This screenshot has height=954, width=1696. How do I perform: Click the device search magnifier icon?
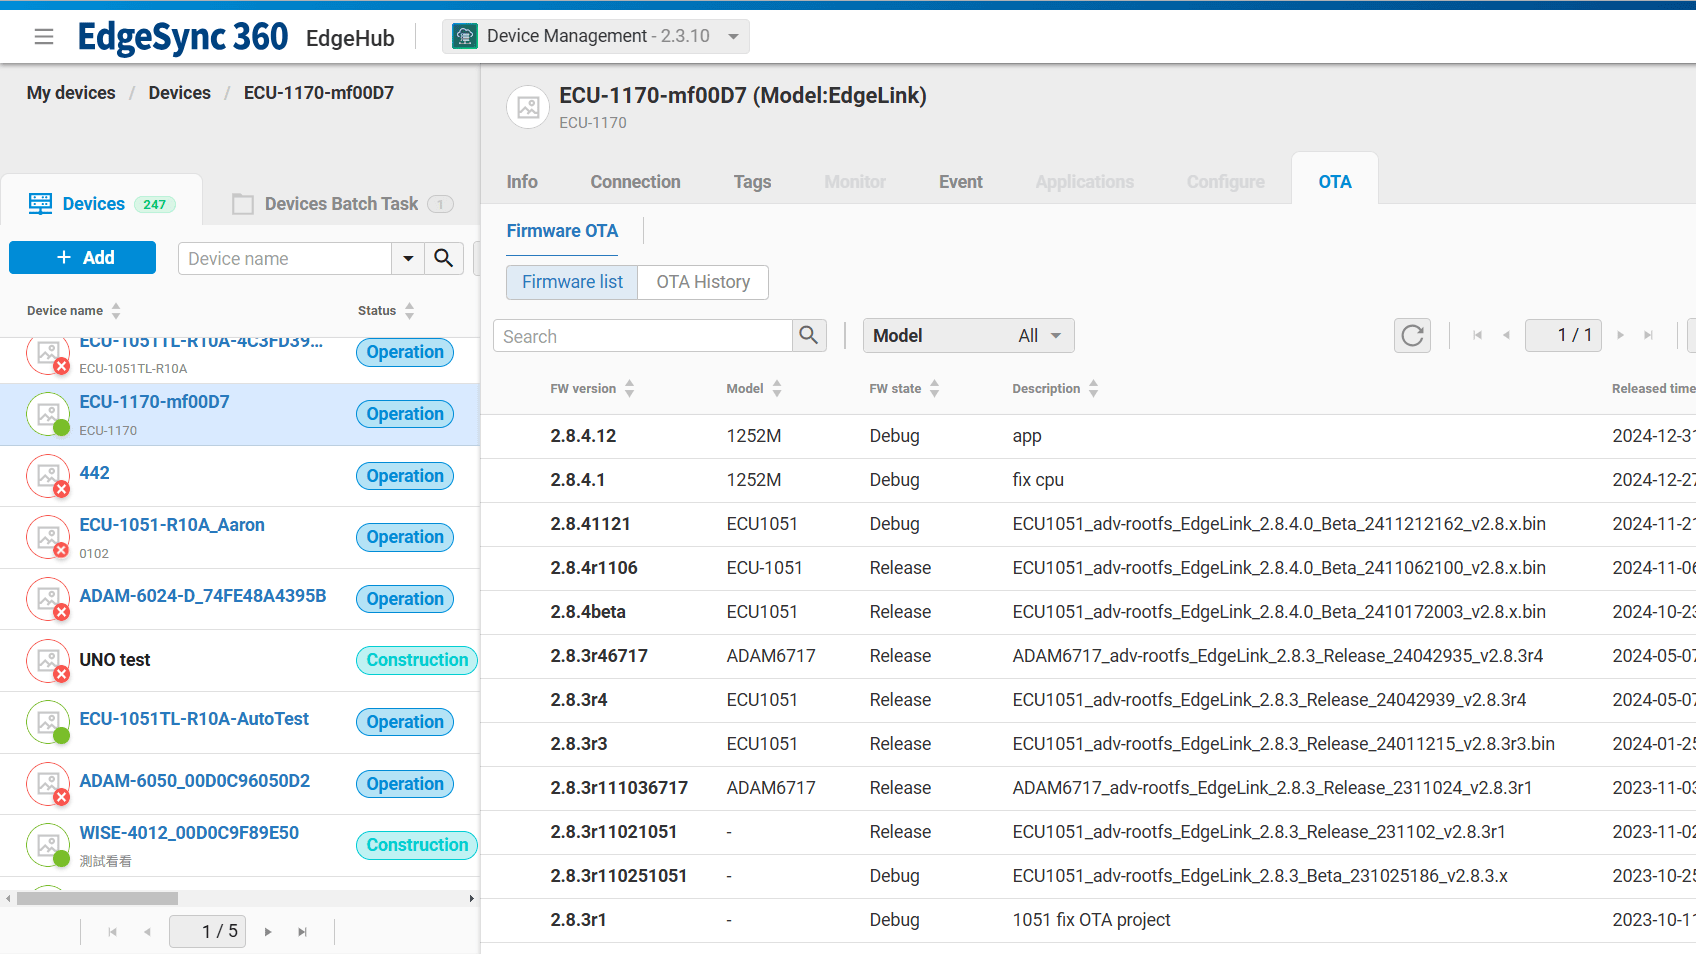[444, 258]
